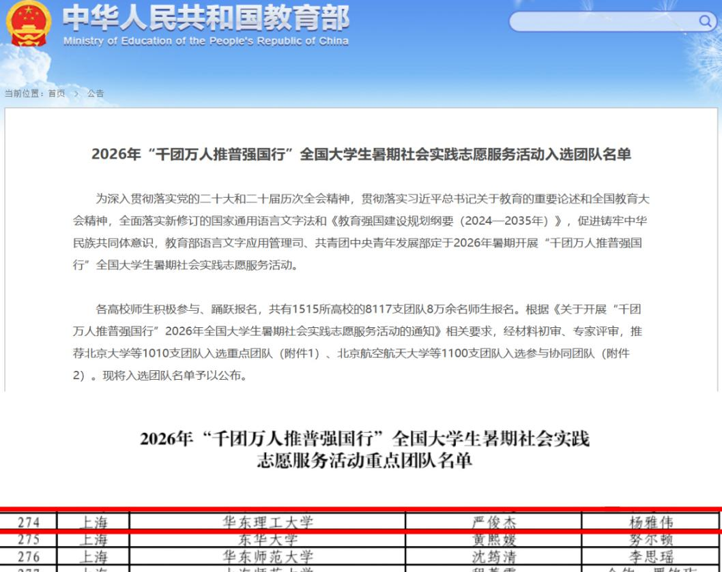The image size is (722, 572).
Task: Select the 黄熙媛 cell
Action: pyautogui.click(x=494, y=539)
